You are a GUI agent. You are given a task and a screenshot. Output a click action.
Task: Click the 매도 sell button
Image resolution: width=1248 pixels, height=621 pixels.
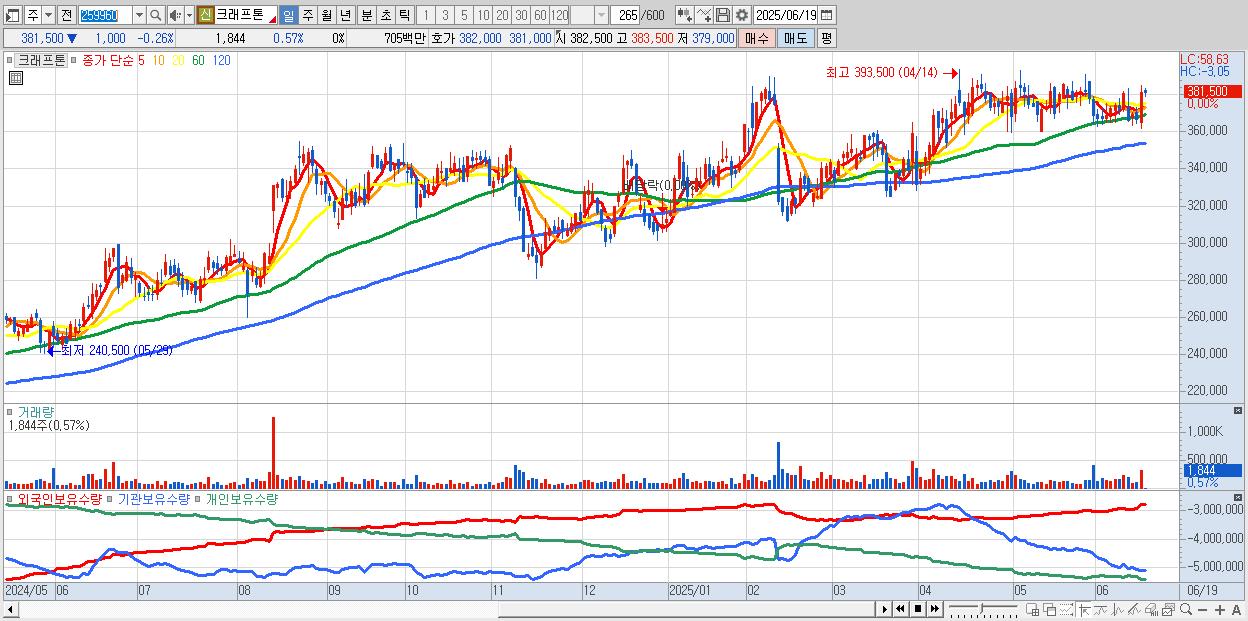click(796, 38)
